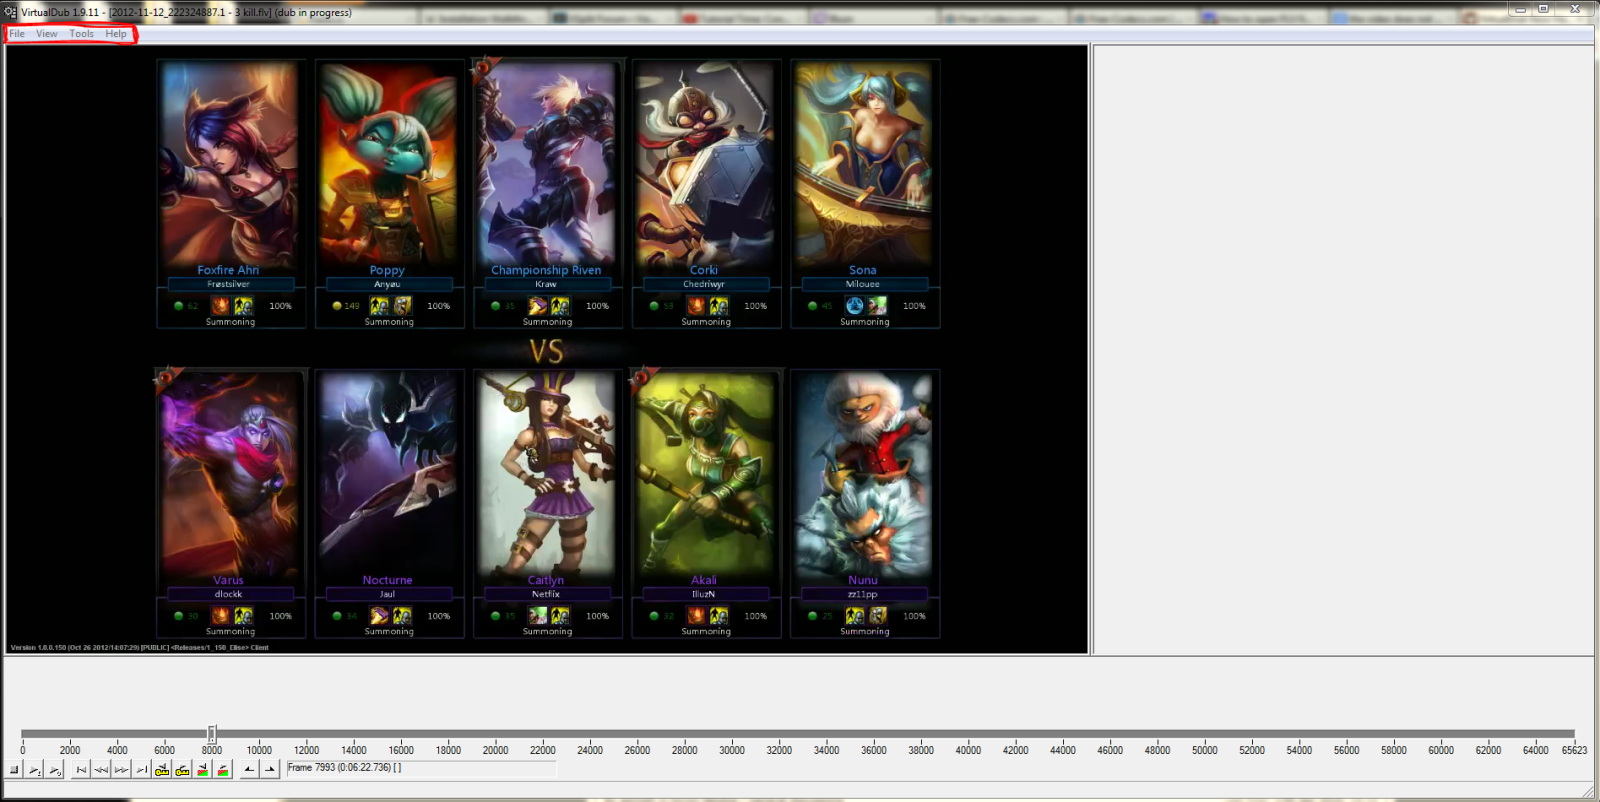Click the seek bar above the 32000 mark
This screenshot has height=802, width=1600.
coord(779,734)
